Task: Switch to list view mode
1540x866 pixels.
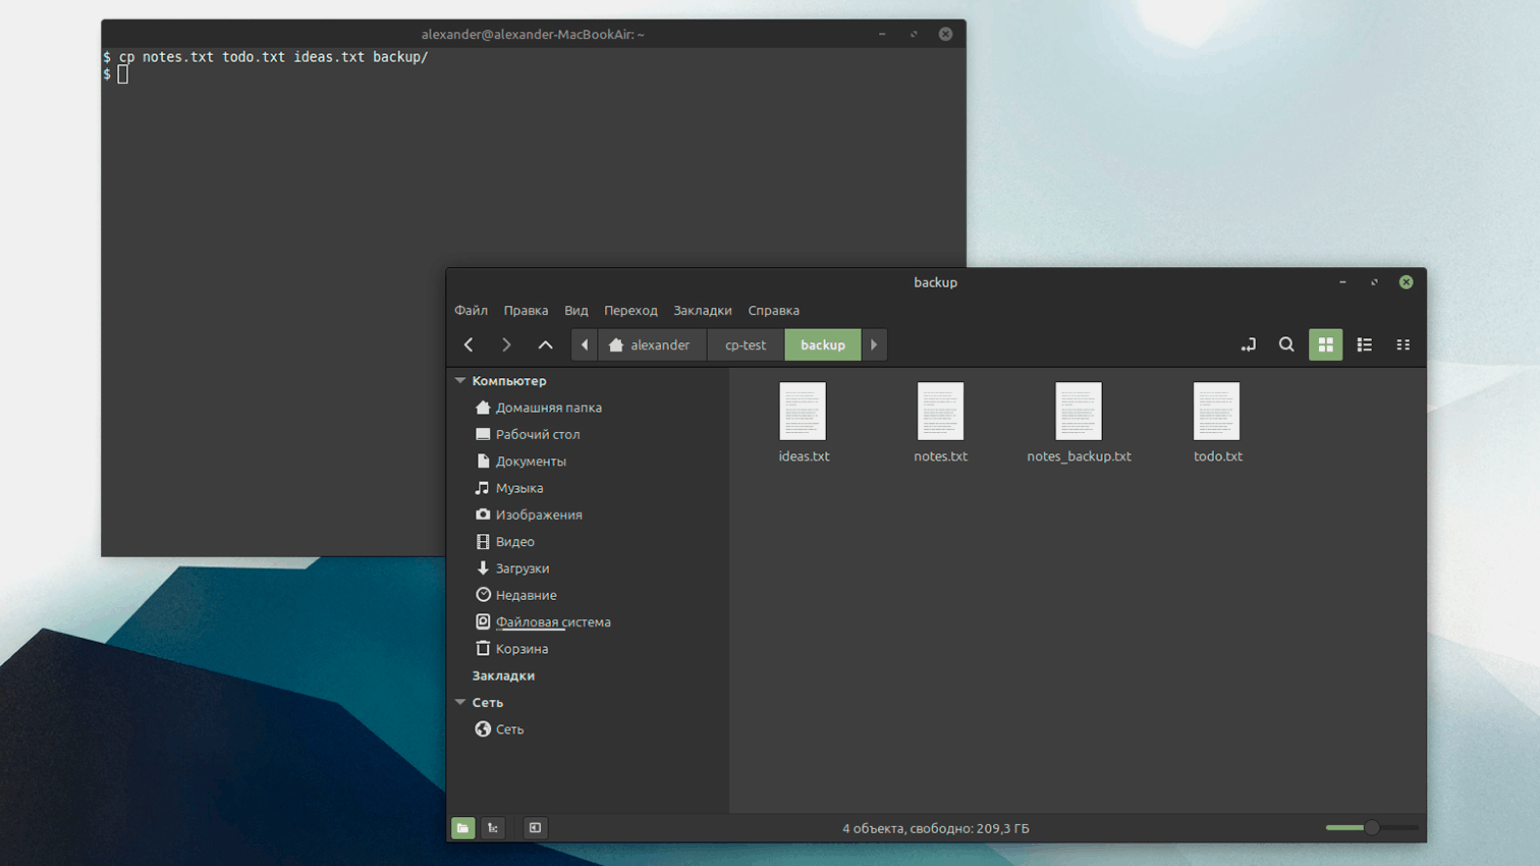Action: click(x=1364, y=345)
